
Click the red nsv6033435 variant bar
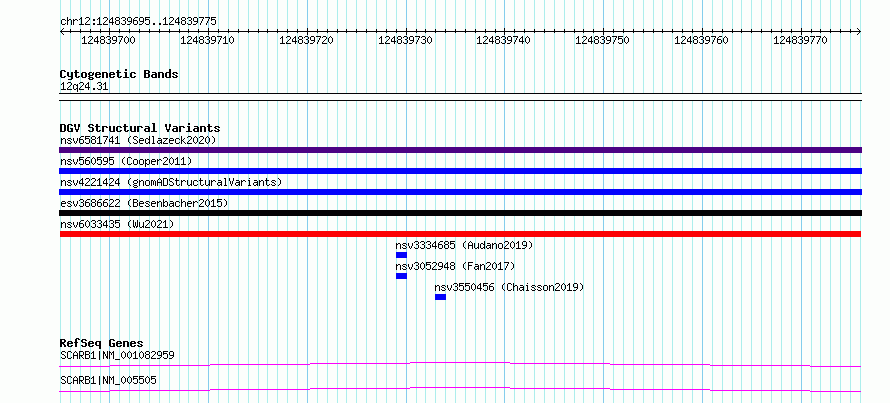point(460,234)
